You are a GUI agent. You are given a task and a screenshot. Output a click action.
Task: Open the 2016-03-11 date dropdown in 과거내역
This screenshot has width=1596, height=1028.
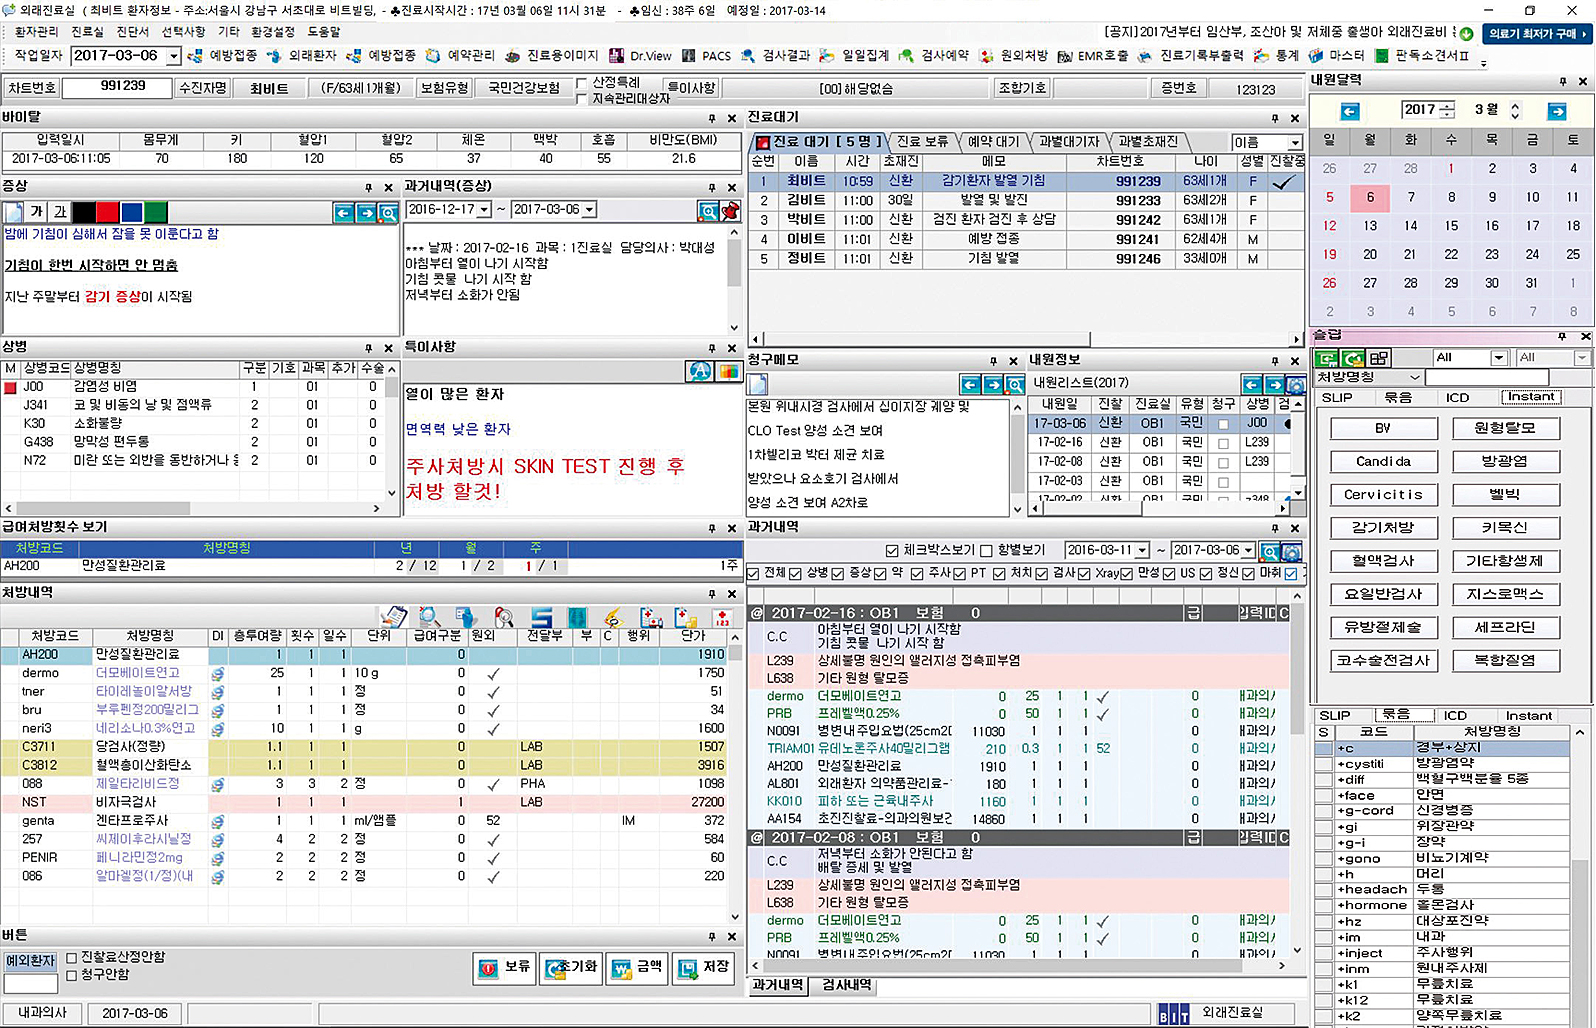coord(1142,551)
